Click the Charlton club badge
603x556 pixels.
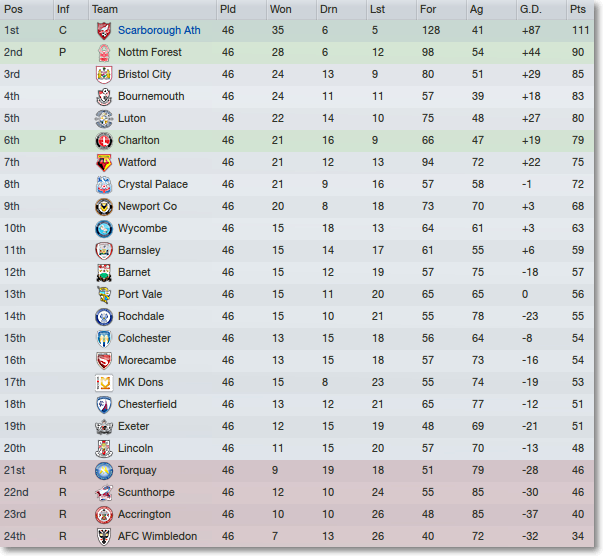click(104, 141)
